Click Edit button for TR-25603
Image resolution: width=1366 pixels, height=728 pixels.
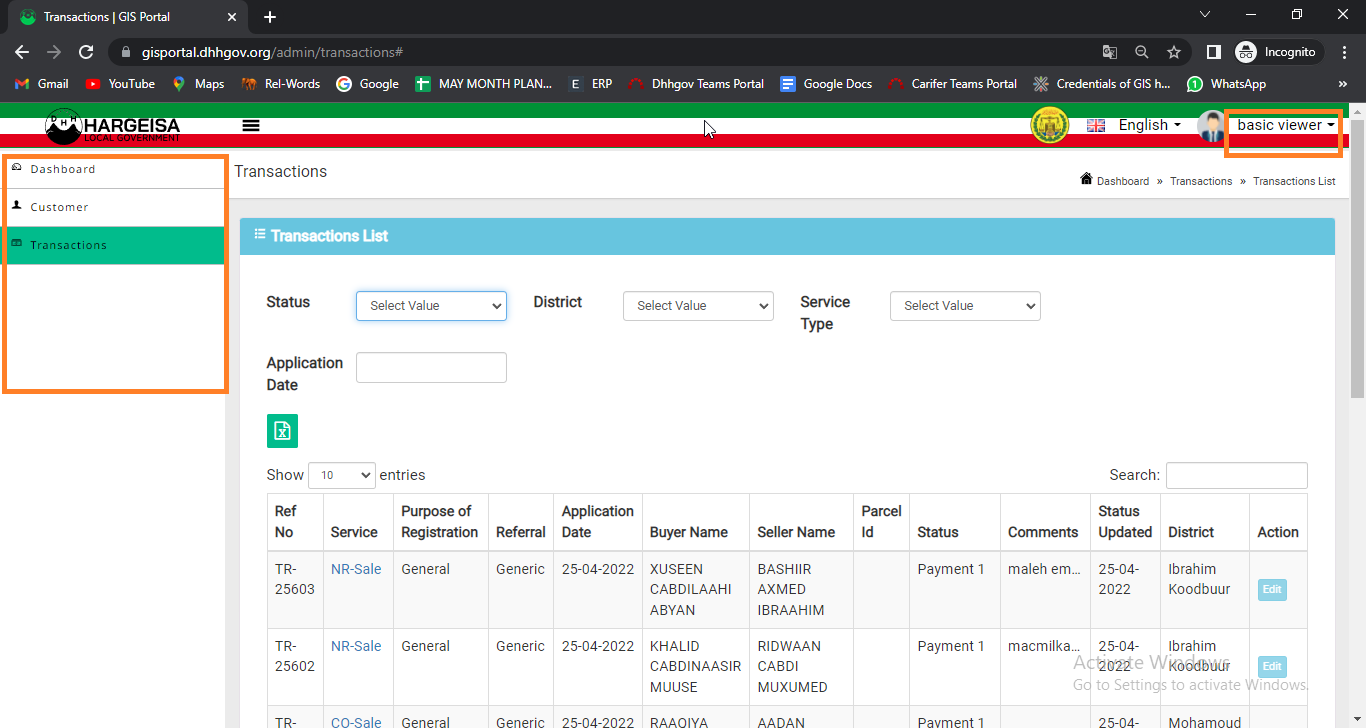tap(1272, 590)
